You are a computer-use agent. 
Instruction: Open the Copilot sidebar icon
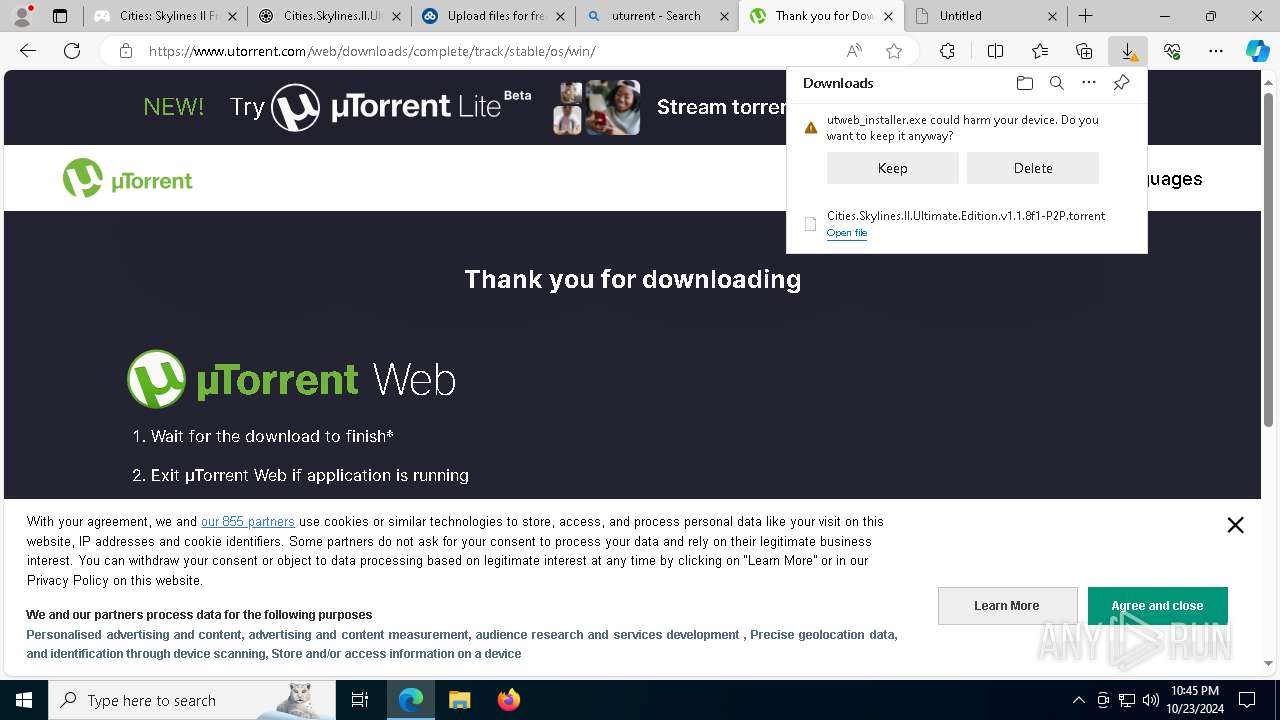tap(1257, 51)
